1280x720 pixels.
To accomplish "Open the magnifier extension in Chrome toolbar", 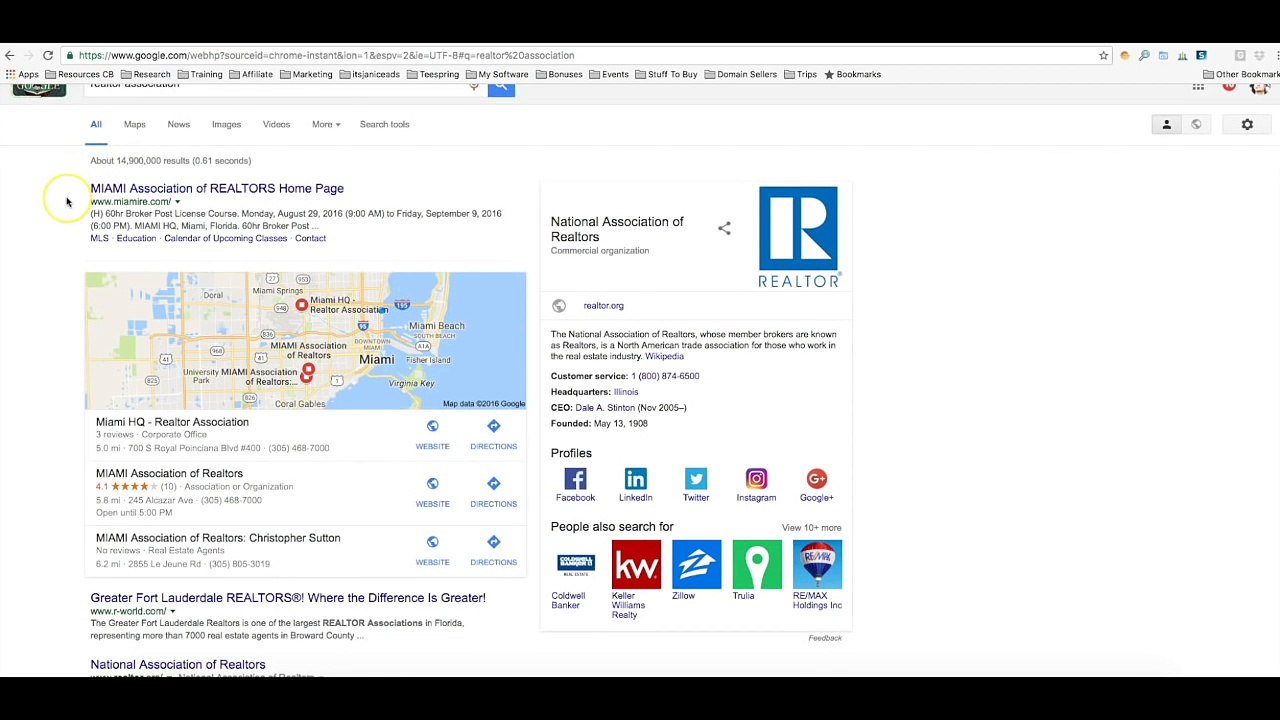I will pyautogui.click(x=1144, y=56).
